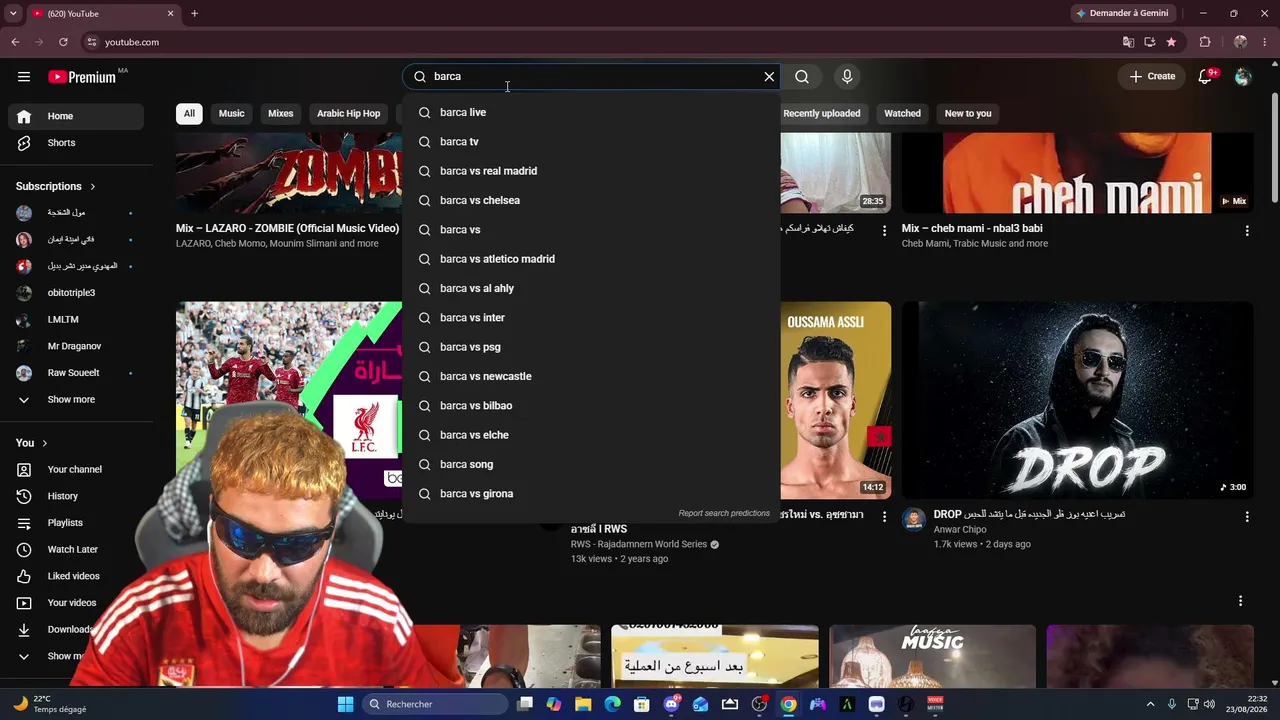The height and width of the screenshot is (720, 1280).
Task: Go back in Chrome
Action: 15,42
